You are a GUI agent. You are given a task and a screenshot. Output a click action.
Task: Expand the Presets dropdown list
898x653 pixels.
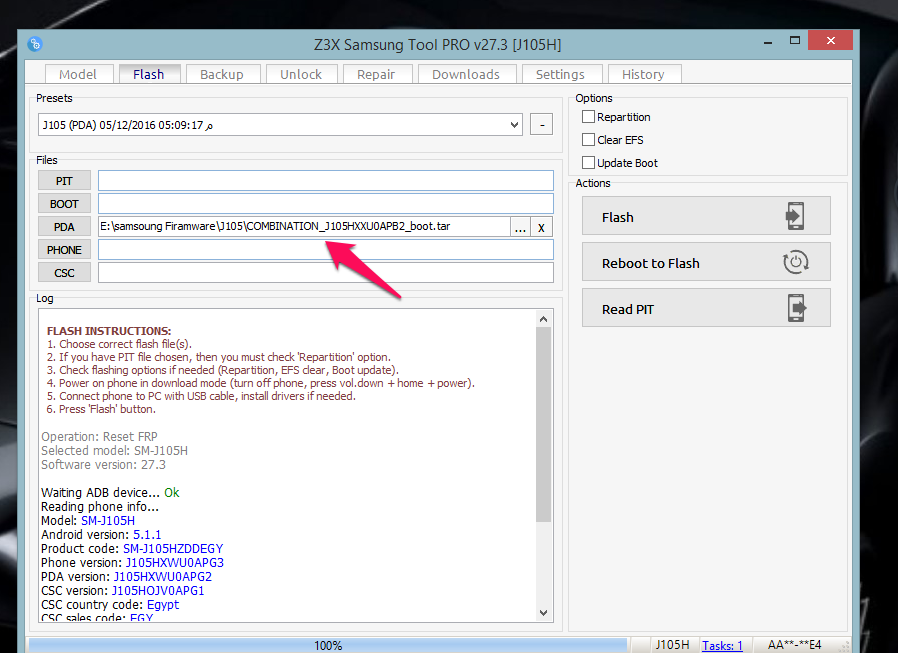tap(514, 125)
